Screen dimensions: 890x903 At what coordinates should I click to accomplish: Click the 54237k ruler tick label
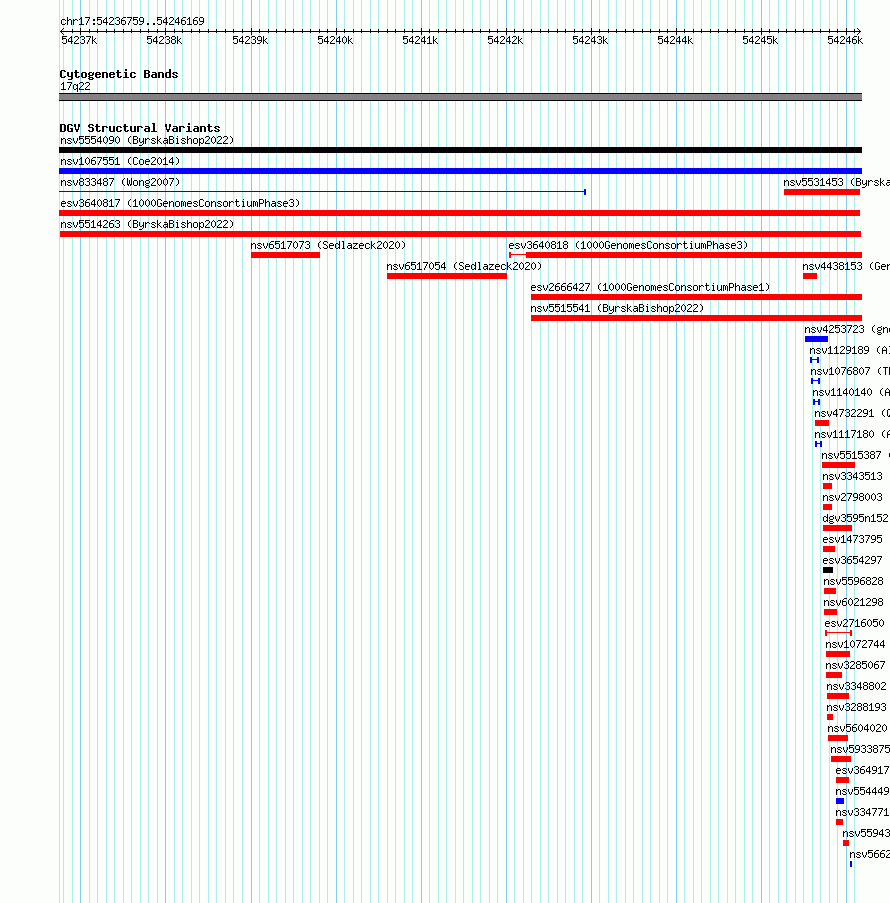click(79, 40)
